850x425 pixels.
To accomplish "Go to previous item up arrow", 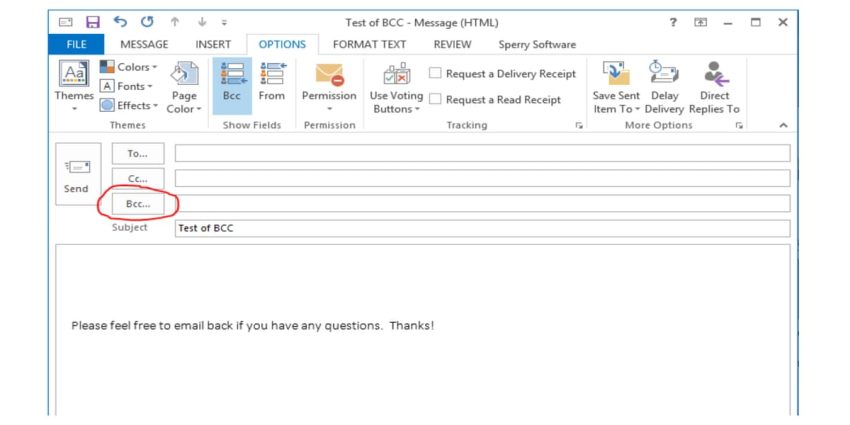I will tap(175, 22).
